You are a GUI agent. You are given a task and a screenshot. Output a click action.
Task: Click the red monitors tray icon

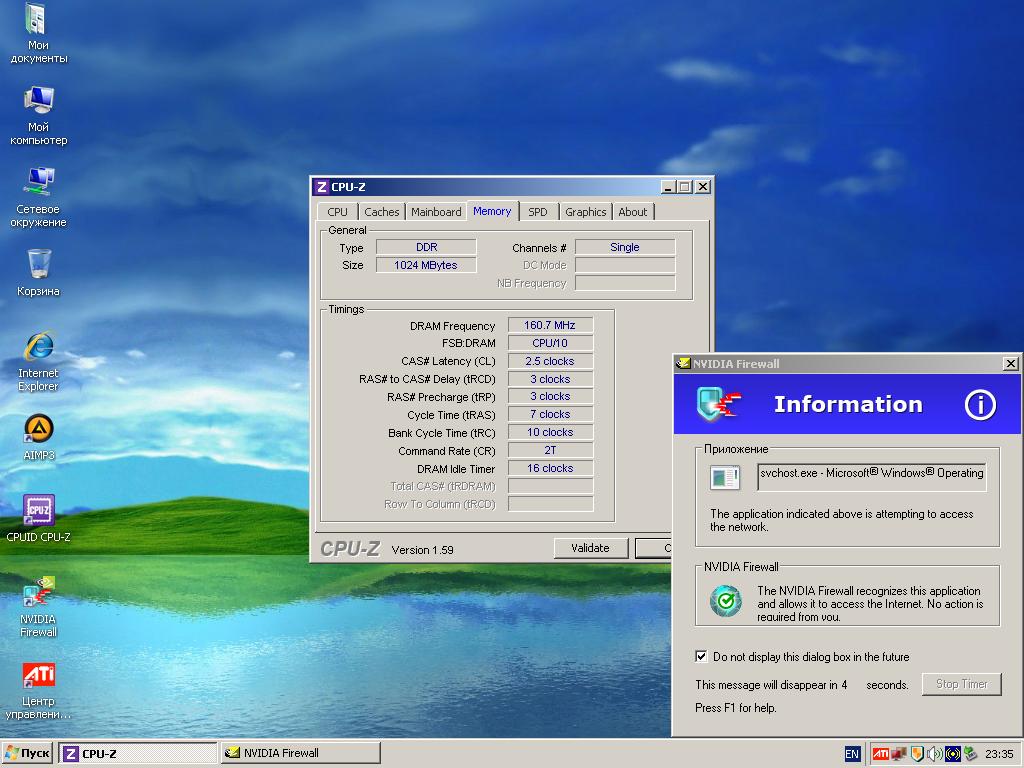click(899, 754)
